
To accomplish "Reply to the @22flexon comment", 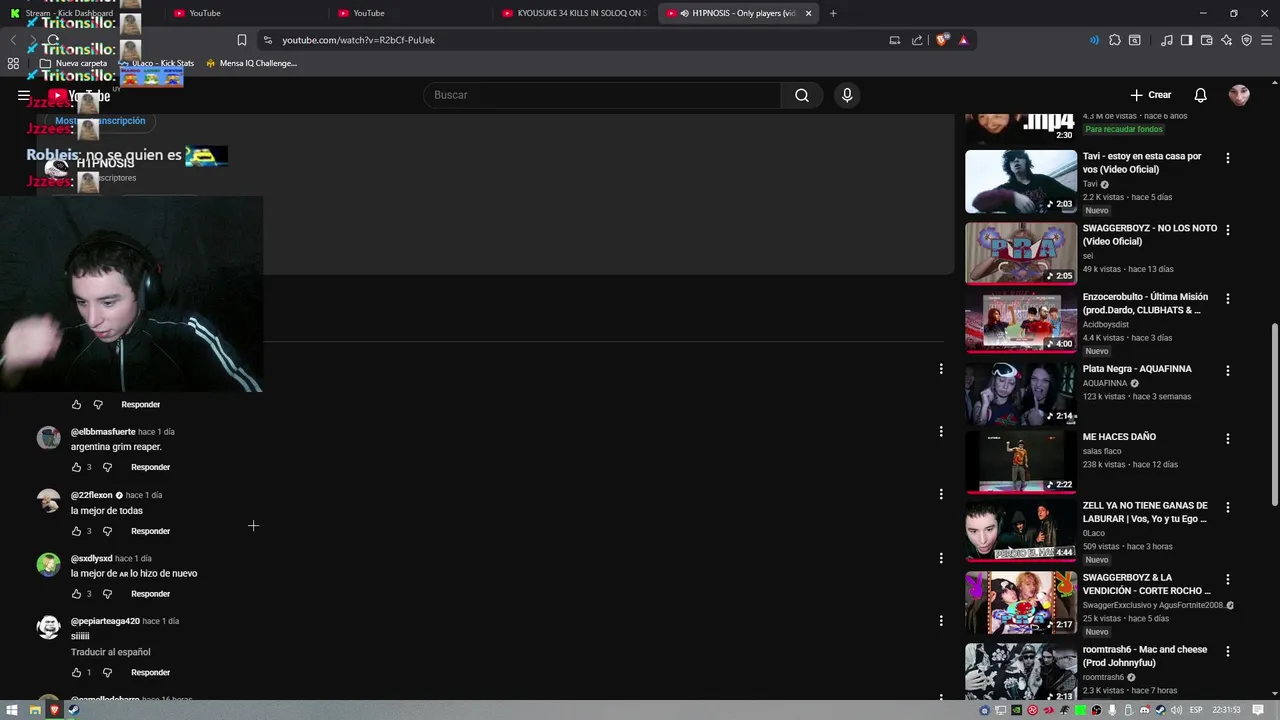I will [x=150, y=531].
